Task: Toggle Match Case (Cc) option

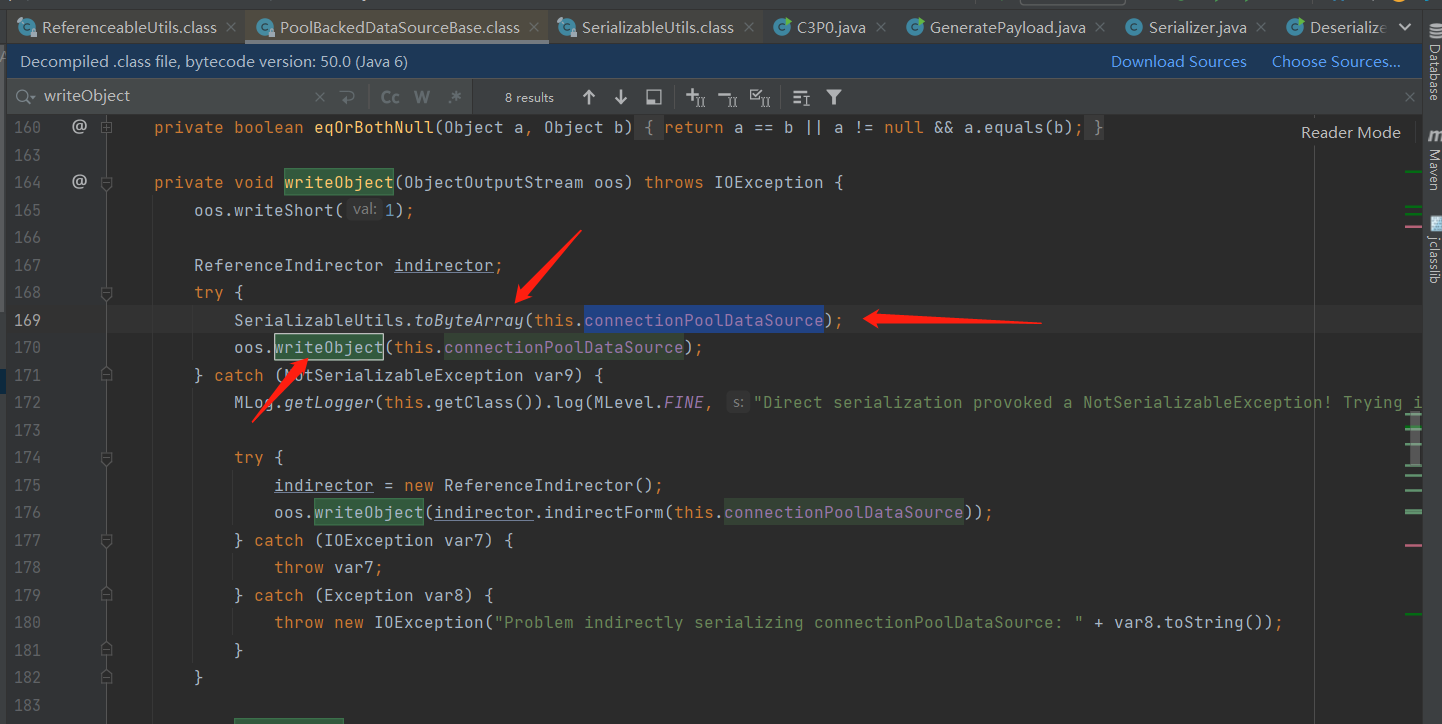Action: coord(390,97)
